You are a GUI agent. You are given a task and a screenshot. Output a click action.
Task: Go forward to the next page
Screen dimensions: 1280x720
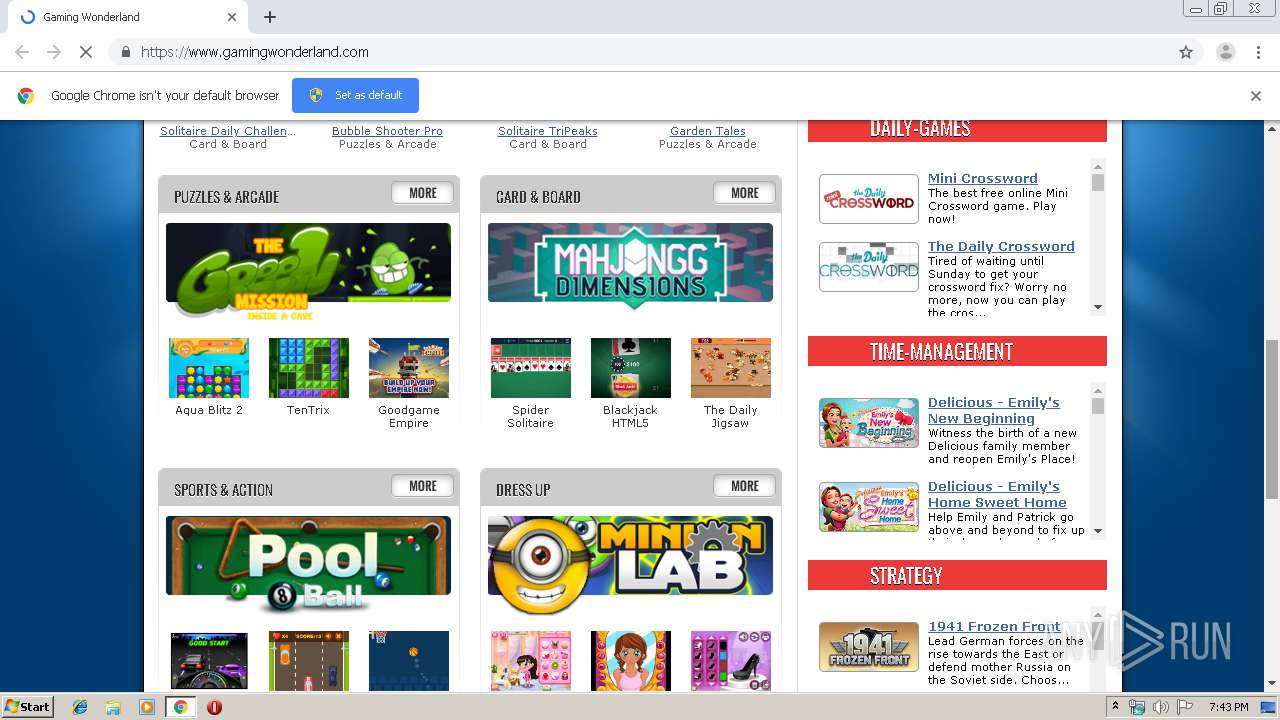click(x=54, y=52)
